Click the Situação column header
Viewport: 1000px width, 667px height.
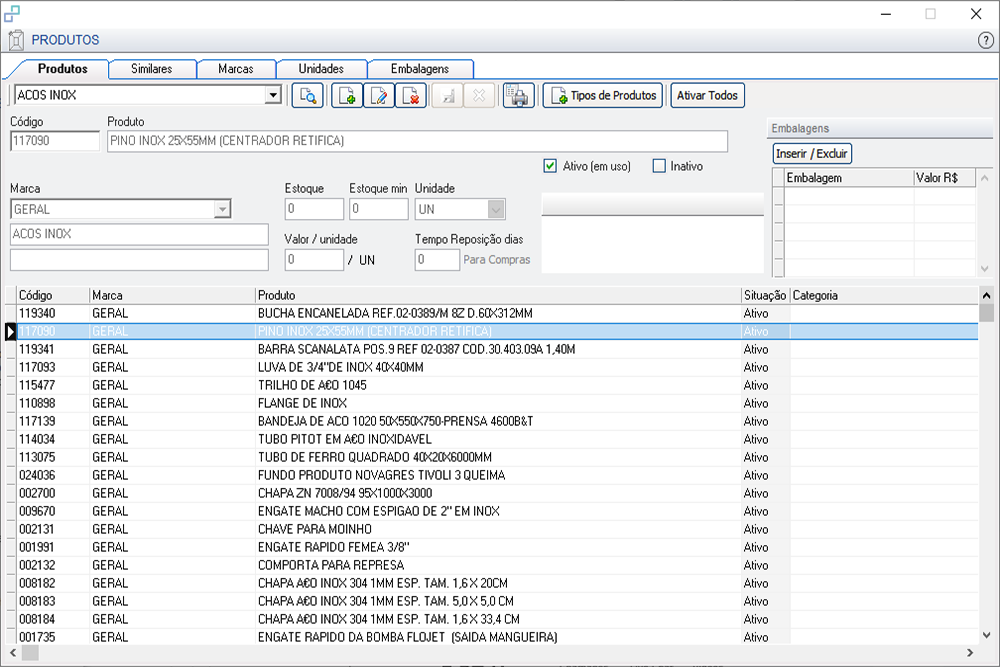pos(765,295)
